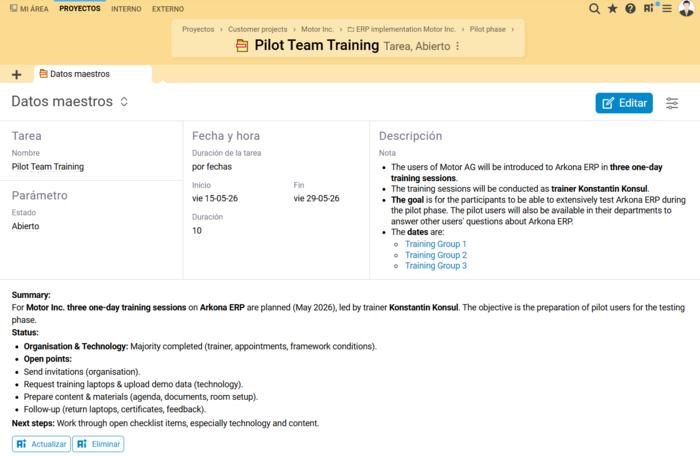This screenshot has width=700, height=456.
Task: Click the Eliminar AI summary button
Action: point(98,444)
